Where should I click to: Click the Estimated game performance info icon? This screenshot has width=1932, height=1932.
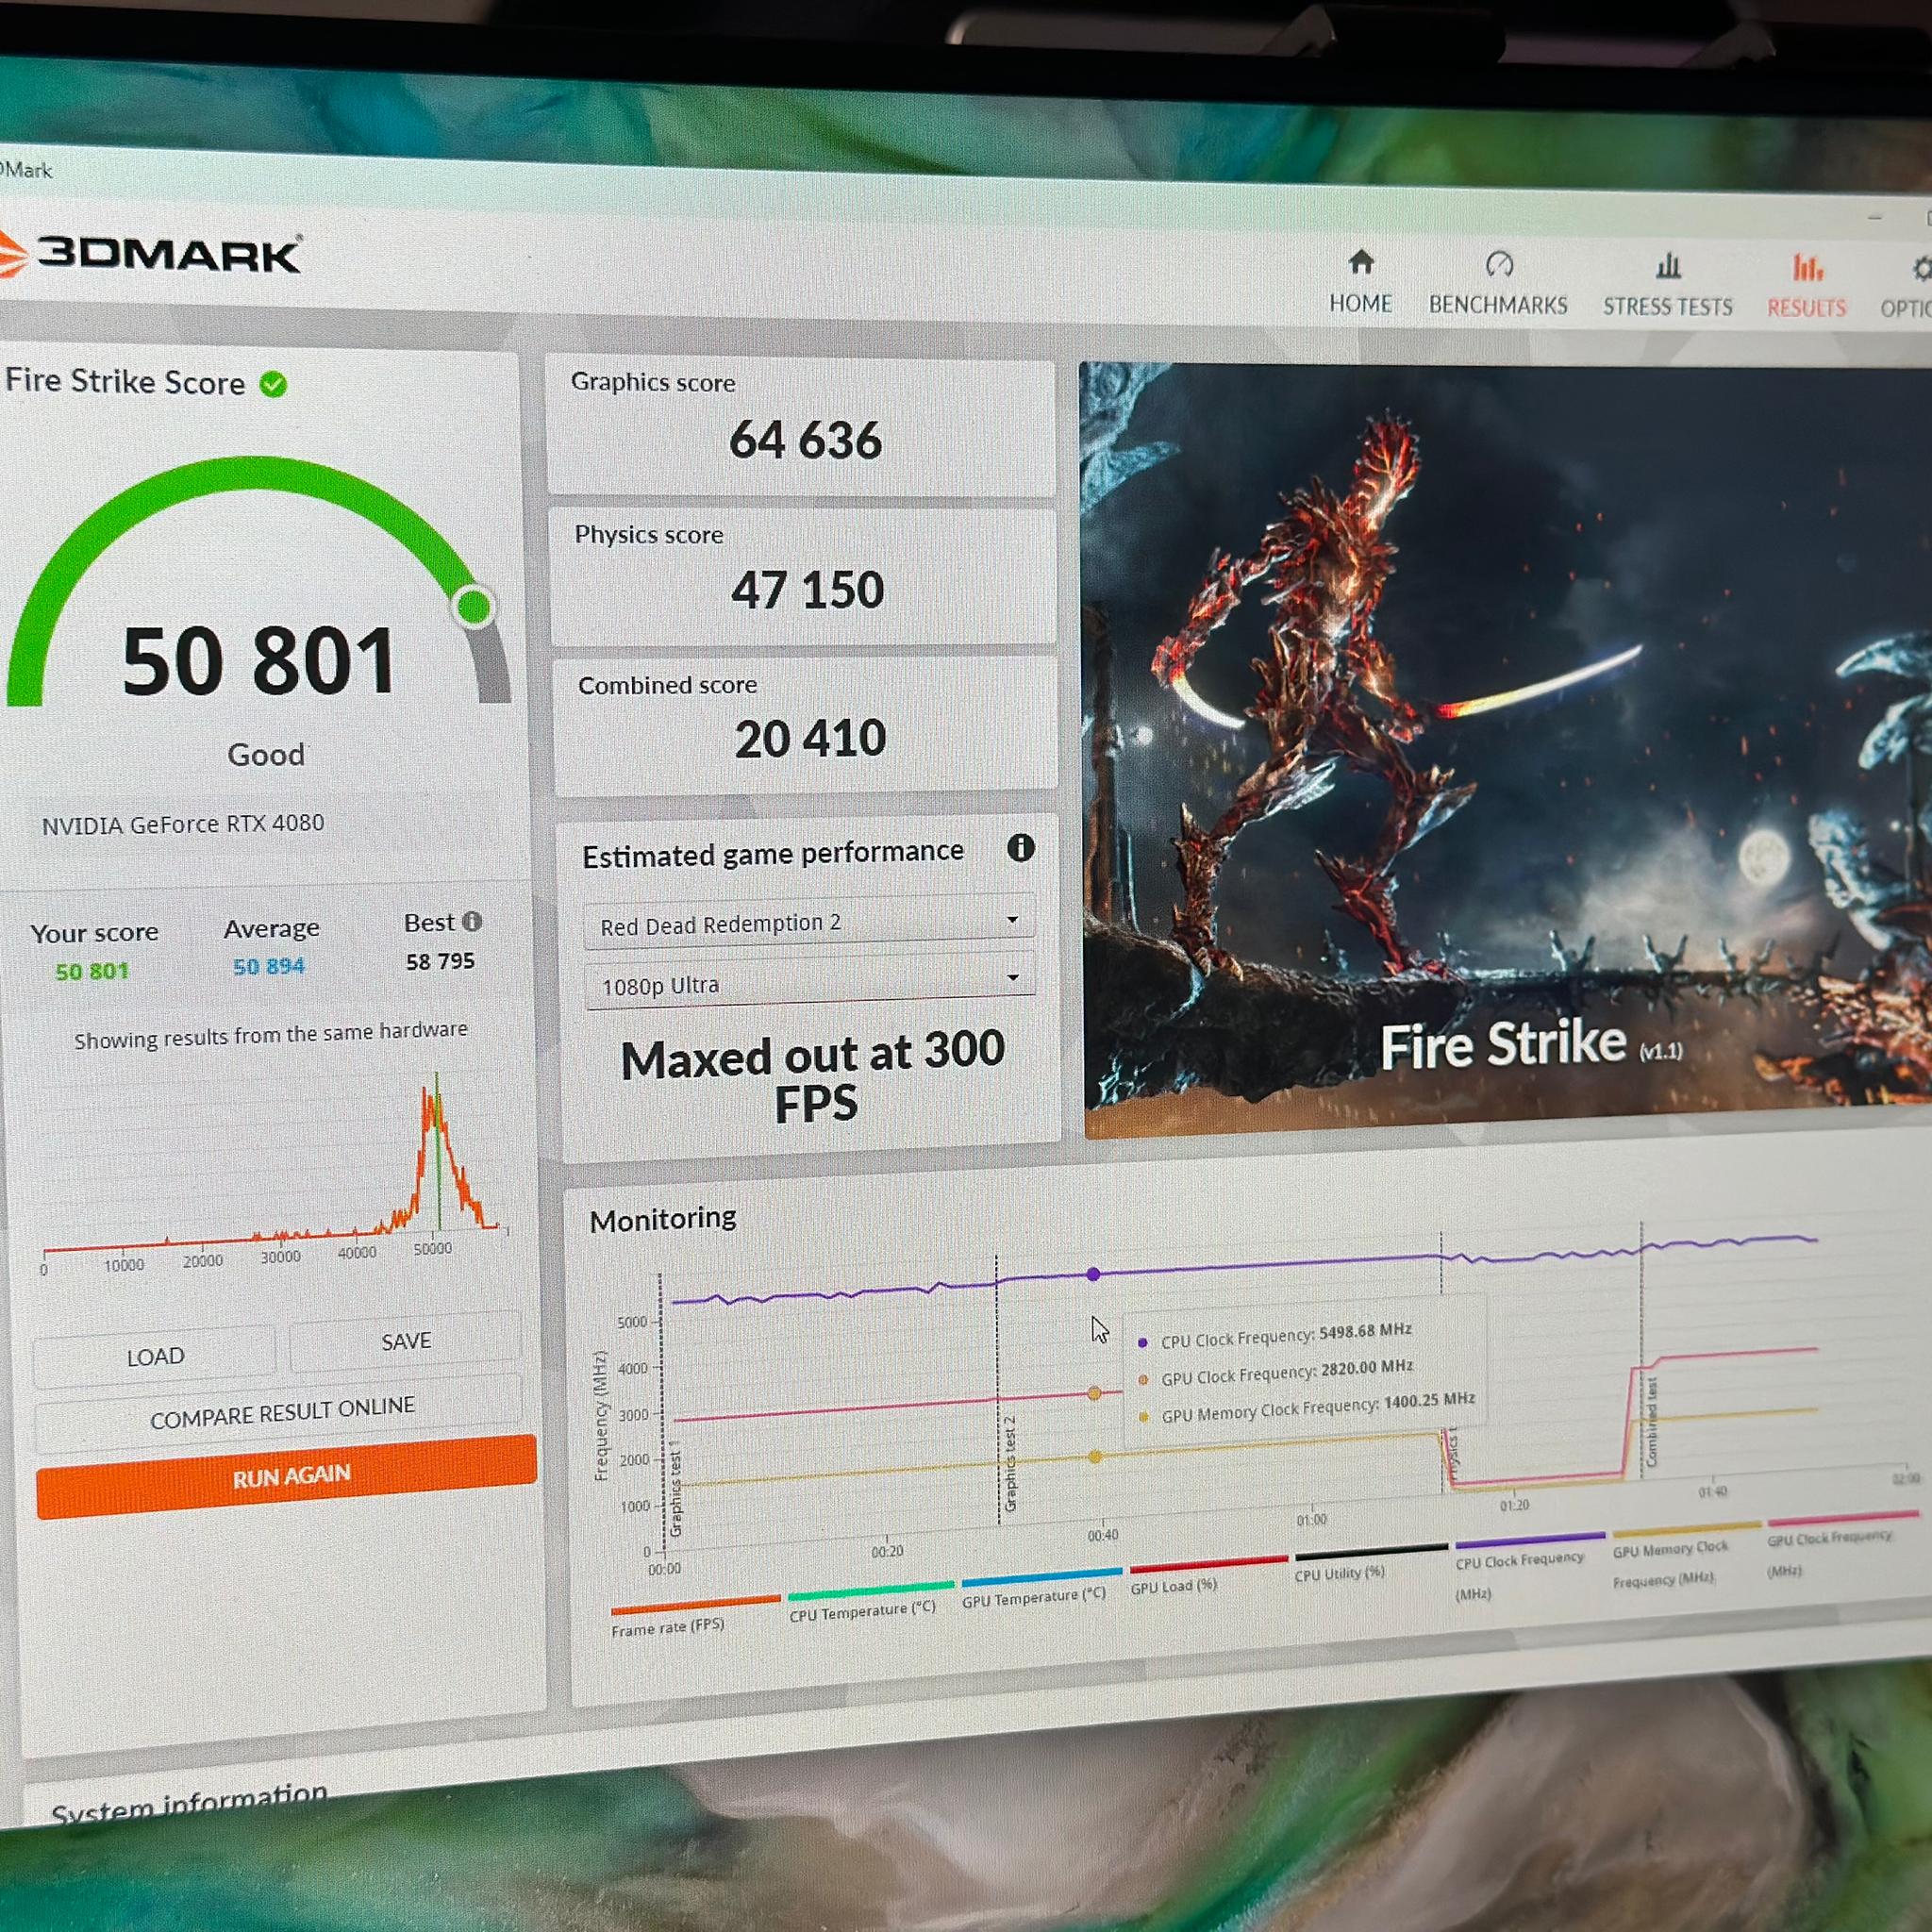tap(1020, 848)
